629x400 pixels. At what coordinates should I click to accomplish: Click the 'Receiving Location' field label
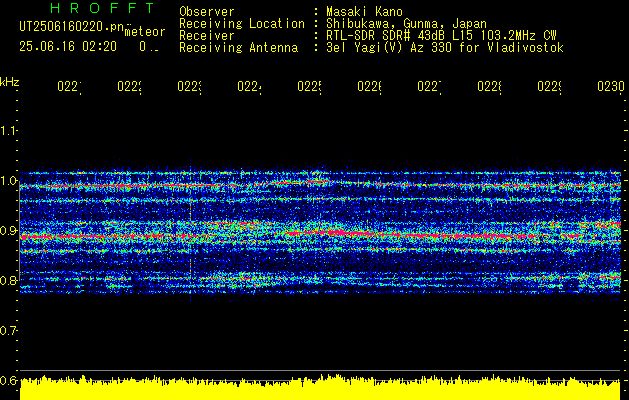tap(242, 24)
